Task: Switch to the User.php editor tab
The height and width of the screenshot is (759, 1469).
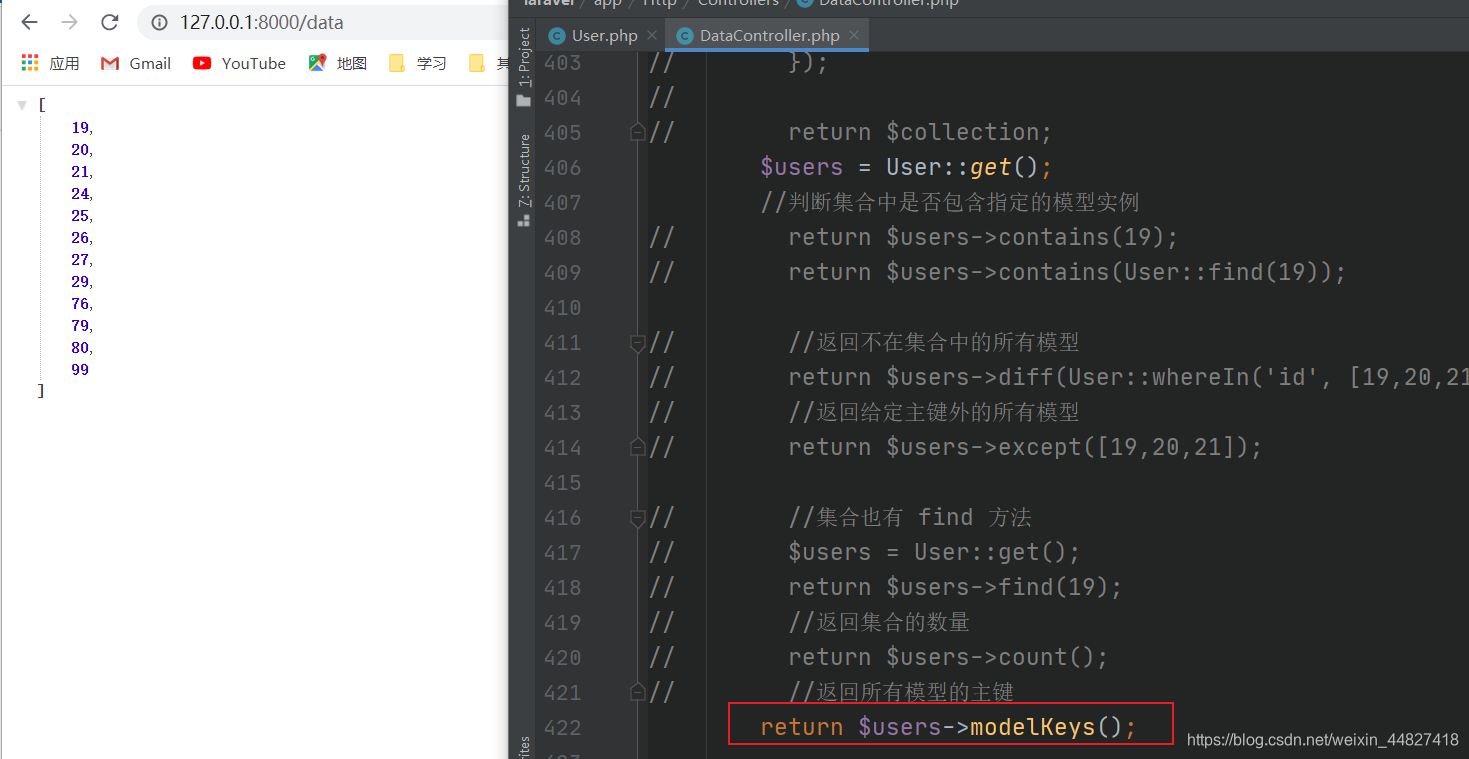Action: (604, 36)
